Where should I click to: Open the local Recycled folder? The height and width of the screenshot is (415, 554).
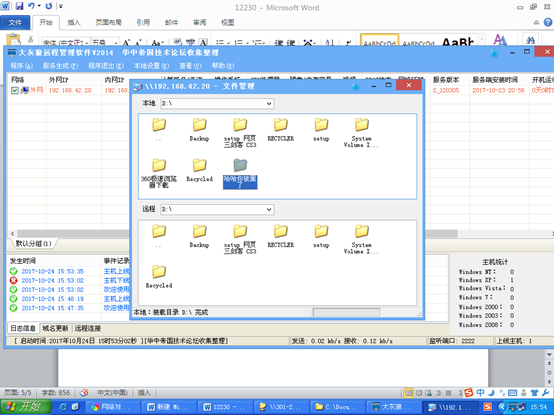click(199, 170)
